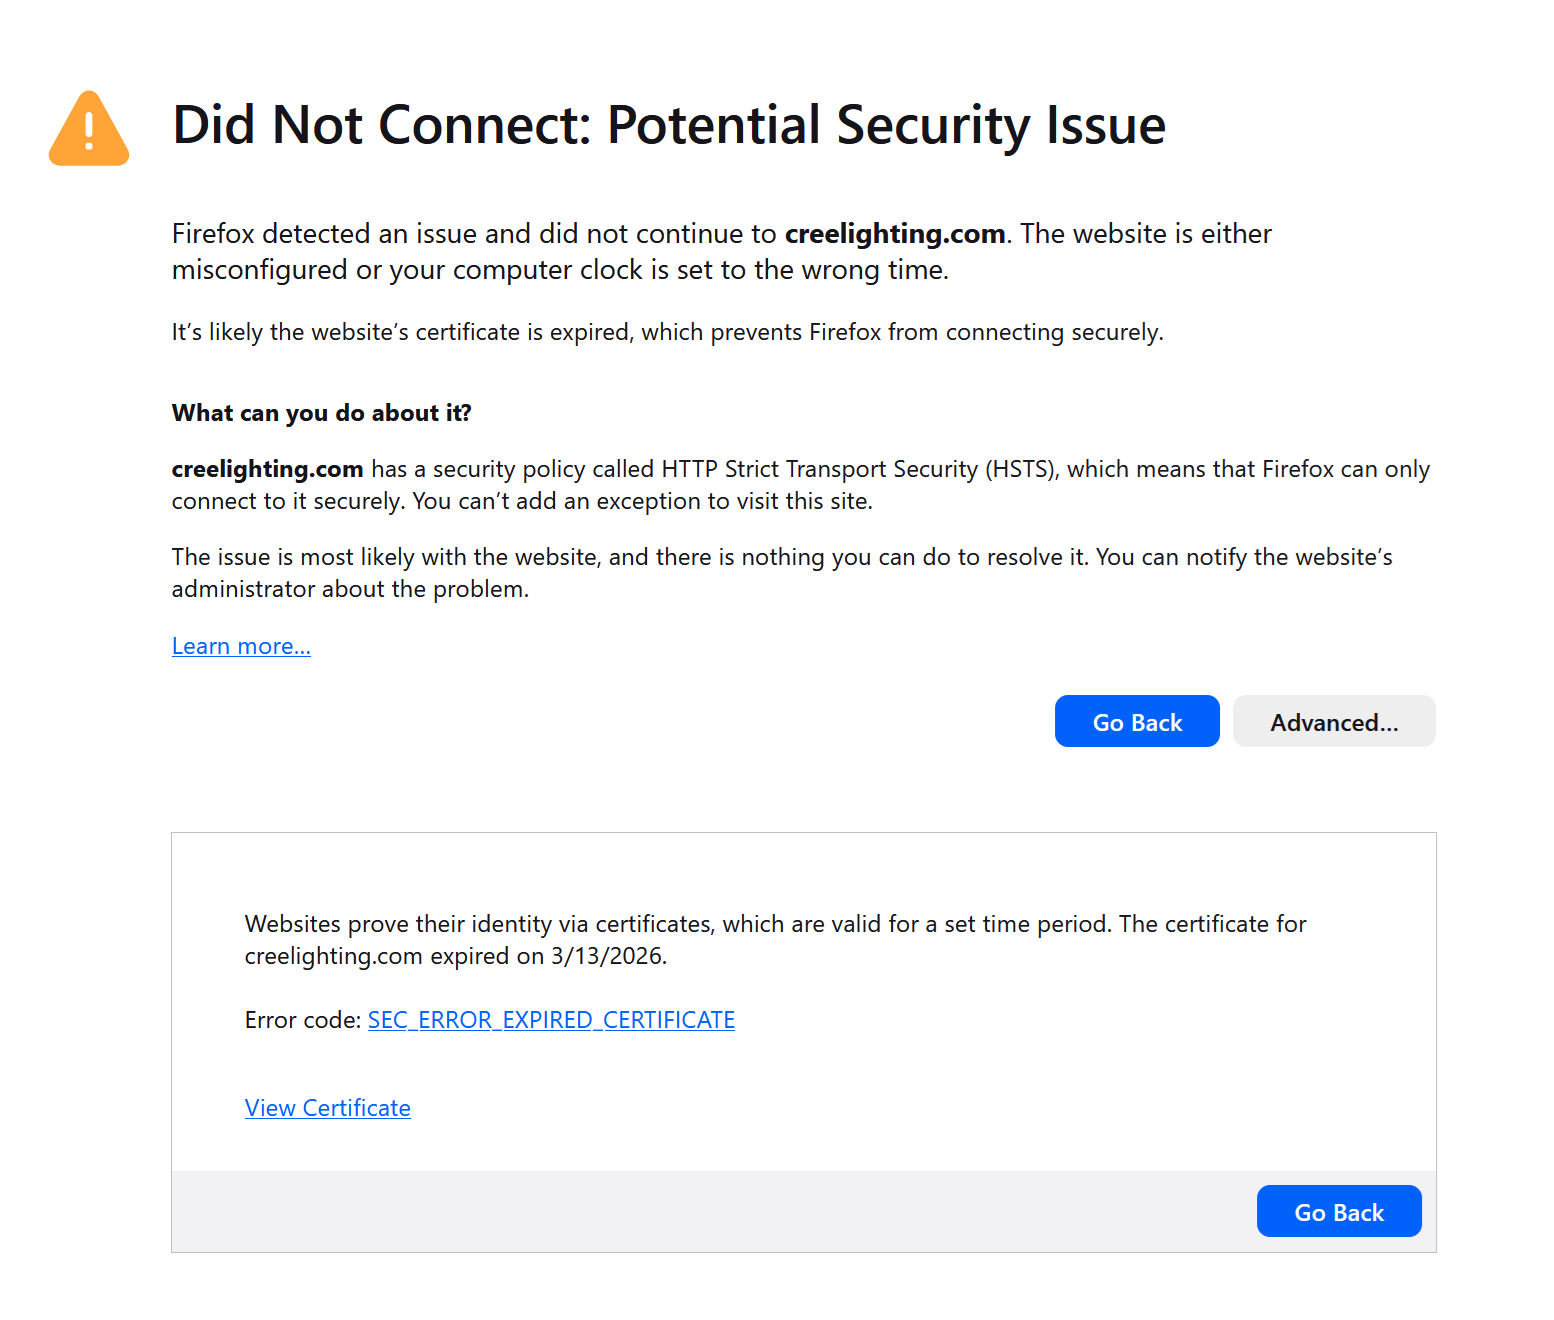Click the notify the website's administrator sentence
This screenshot has height=1320, width=1554.
(x=1243, y=557)
